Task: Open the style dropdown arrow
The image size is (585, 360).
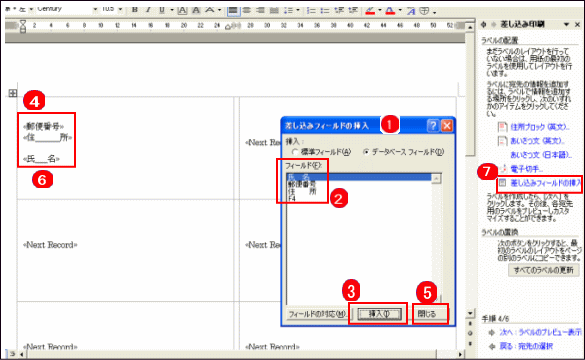Action: click(x=31, y=9)
